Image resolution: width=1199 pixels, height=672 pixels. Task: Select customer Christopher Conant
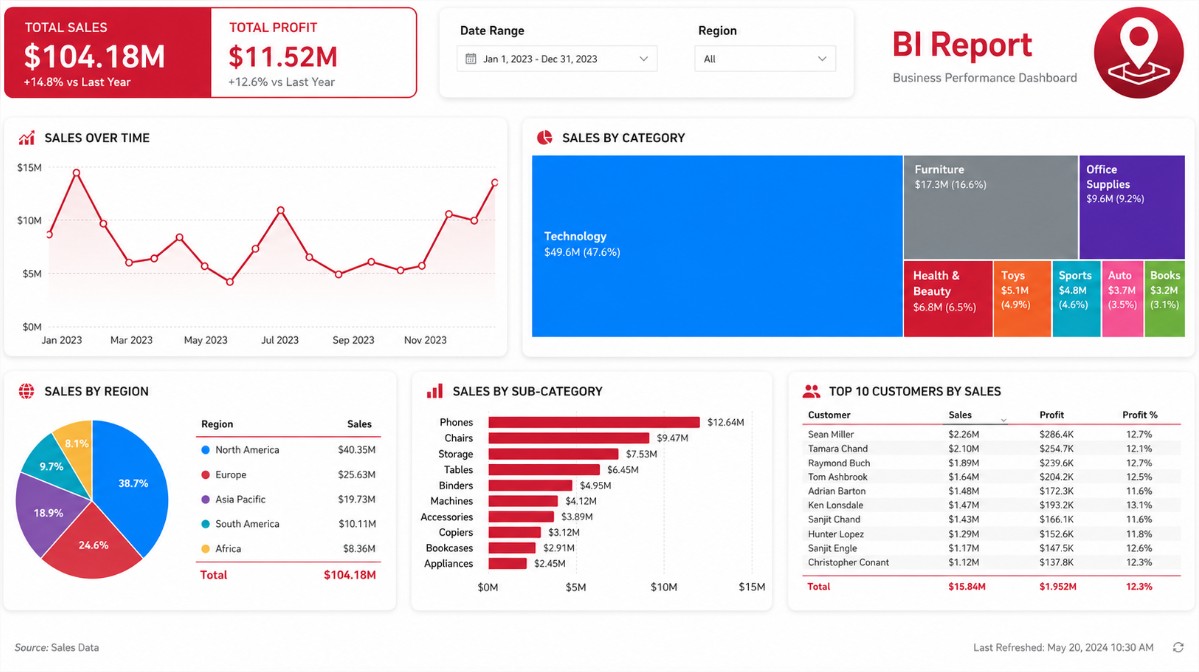pyautogui.click(x=991, y=563)
